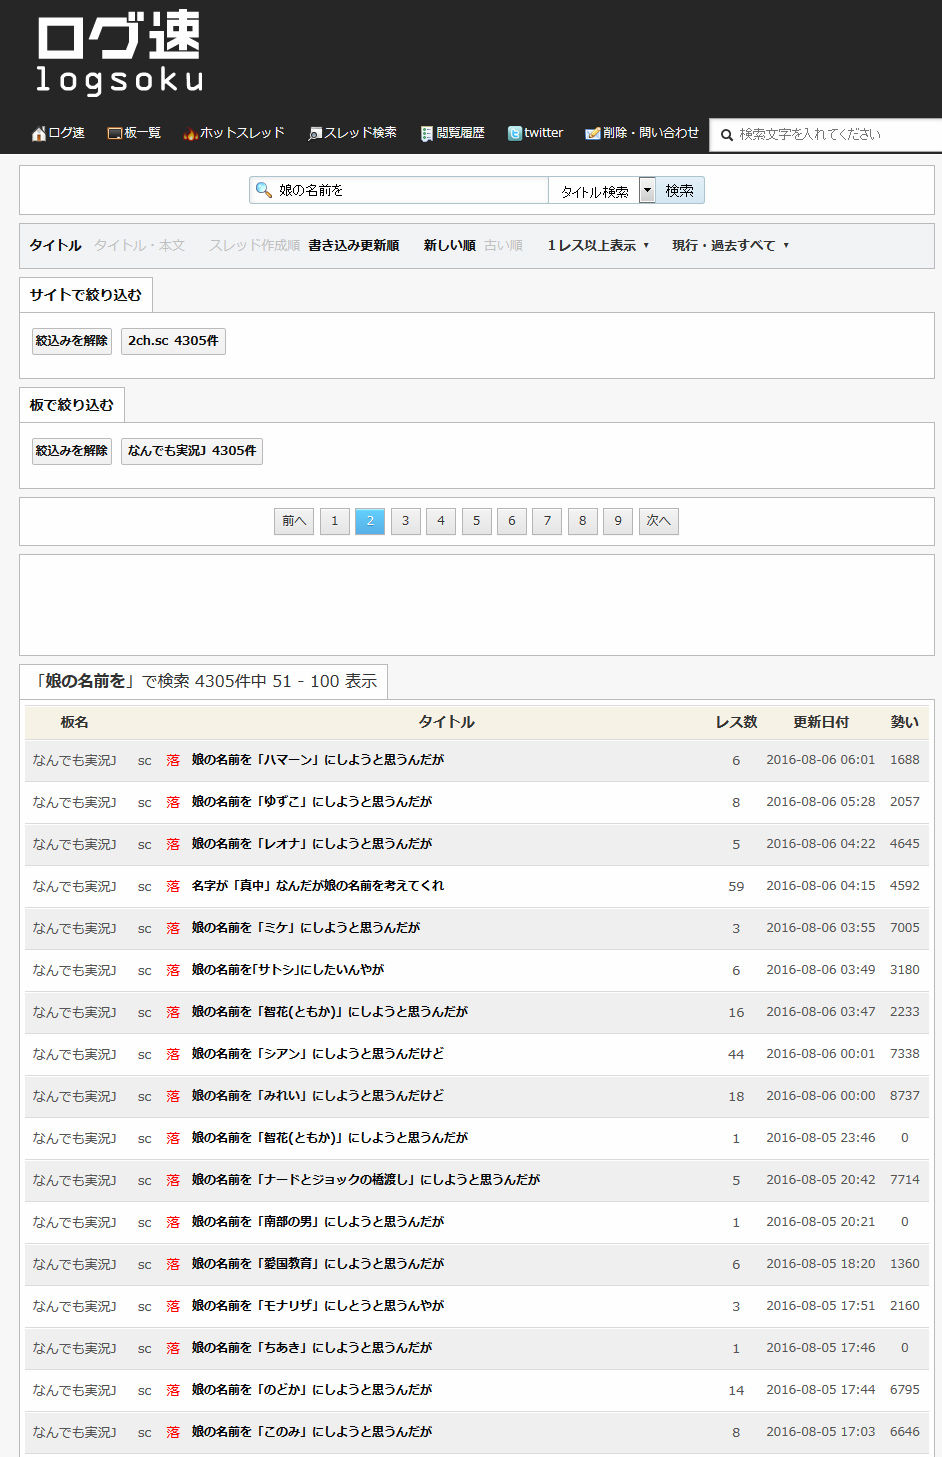This screenshot has height=1457, width=942.
Task: Open thread 娘の名前を「南部の男」にしようと思うんだが
Action: point(318,1222)
